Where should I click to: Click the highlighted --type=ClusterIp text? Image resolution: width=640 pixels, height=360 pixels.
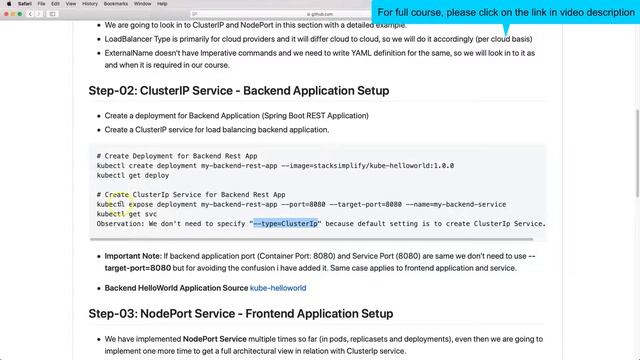[x=286, y=224]
